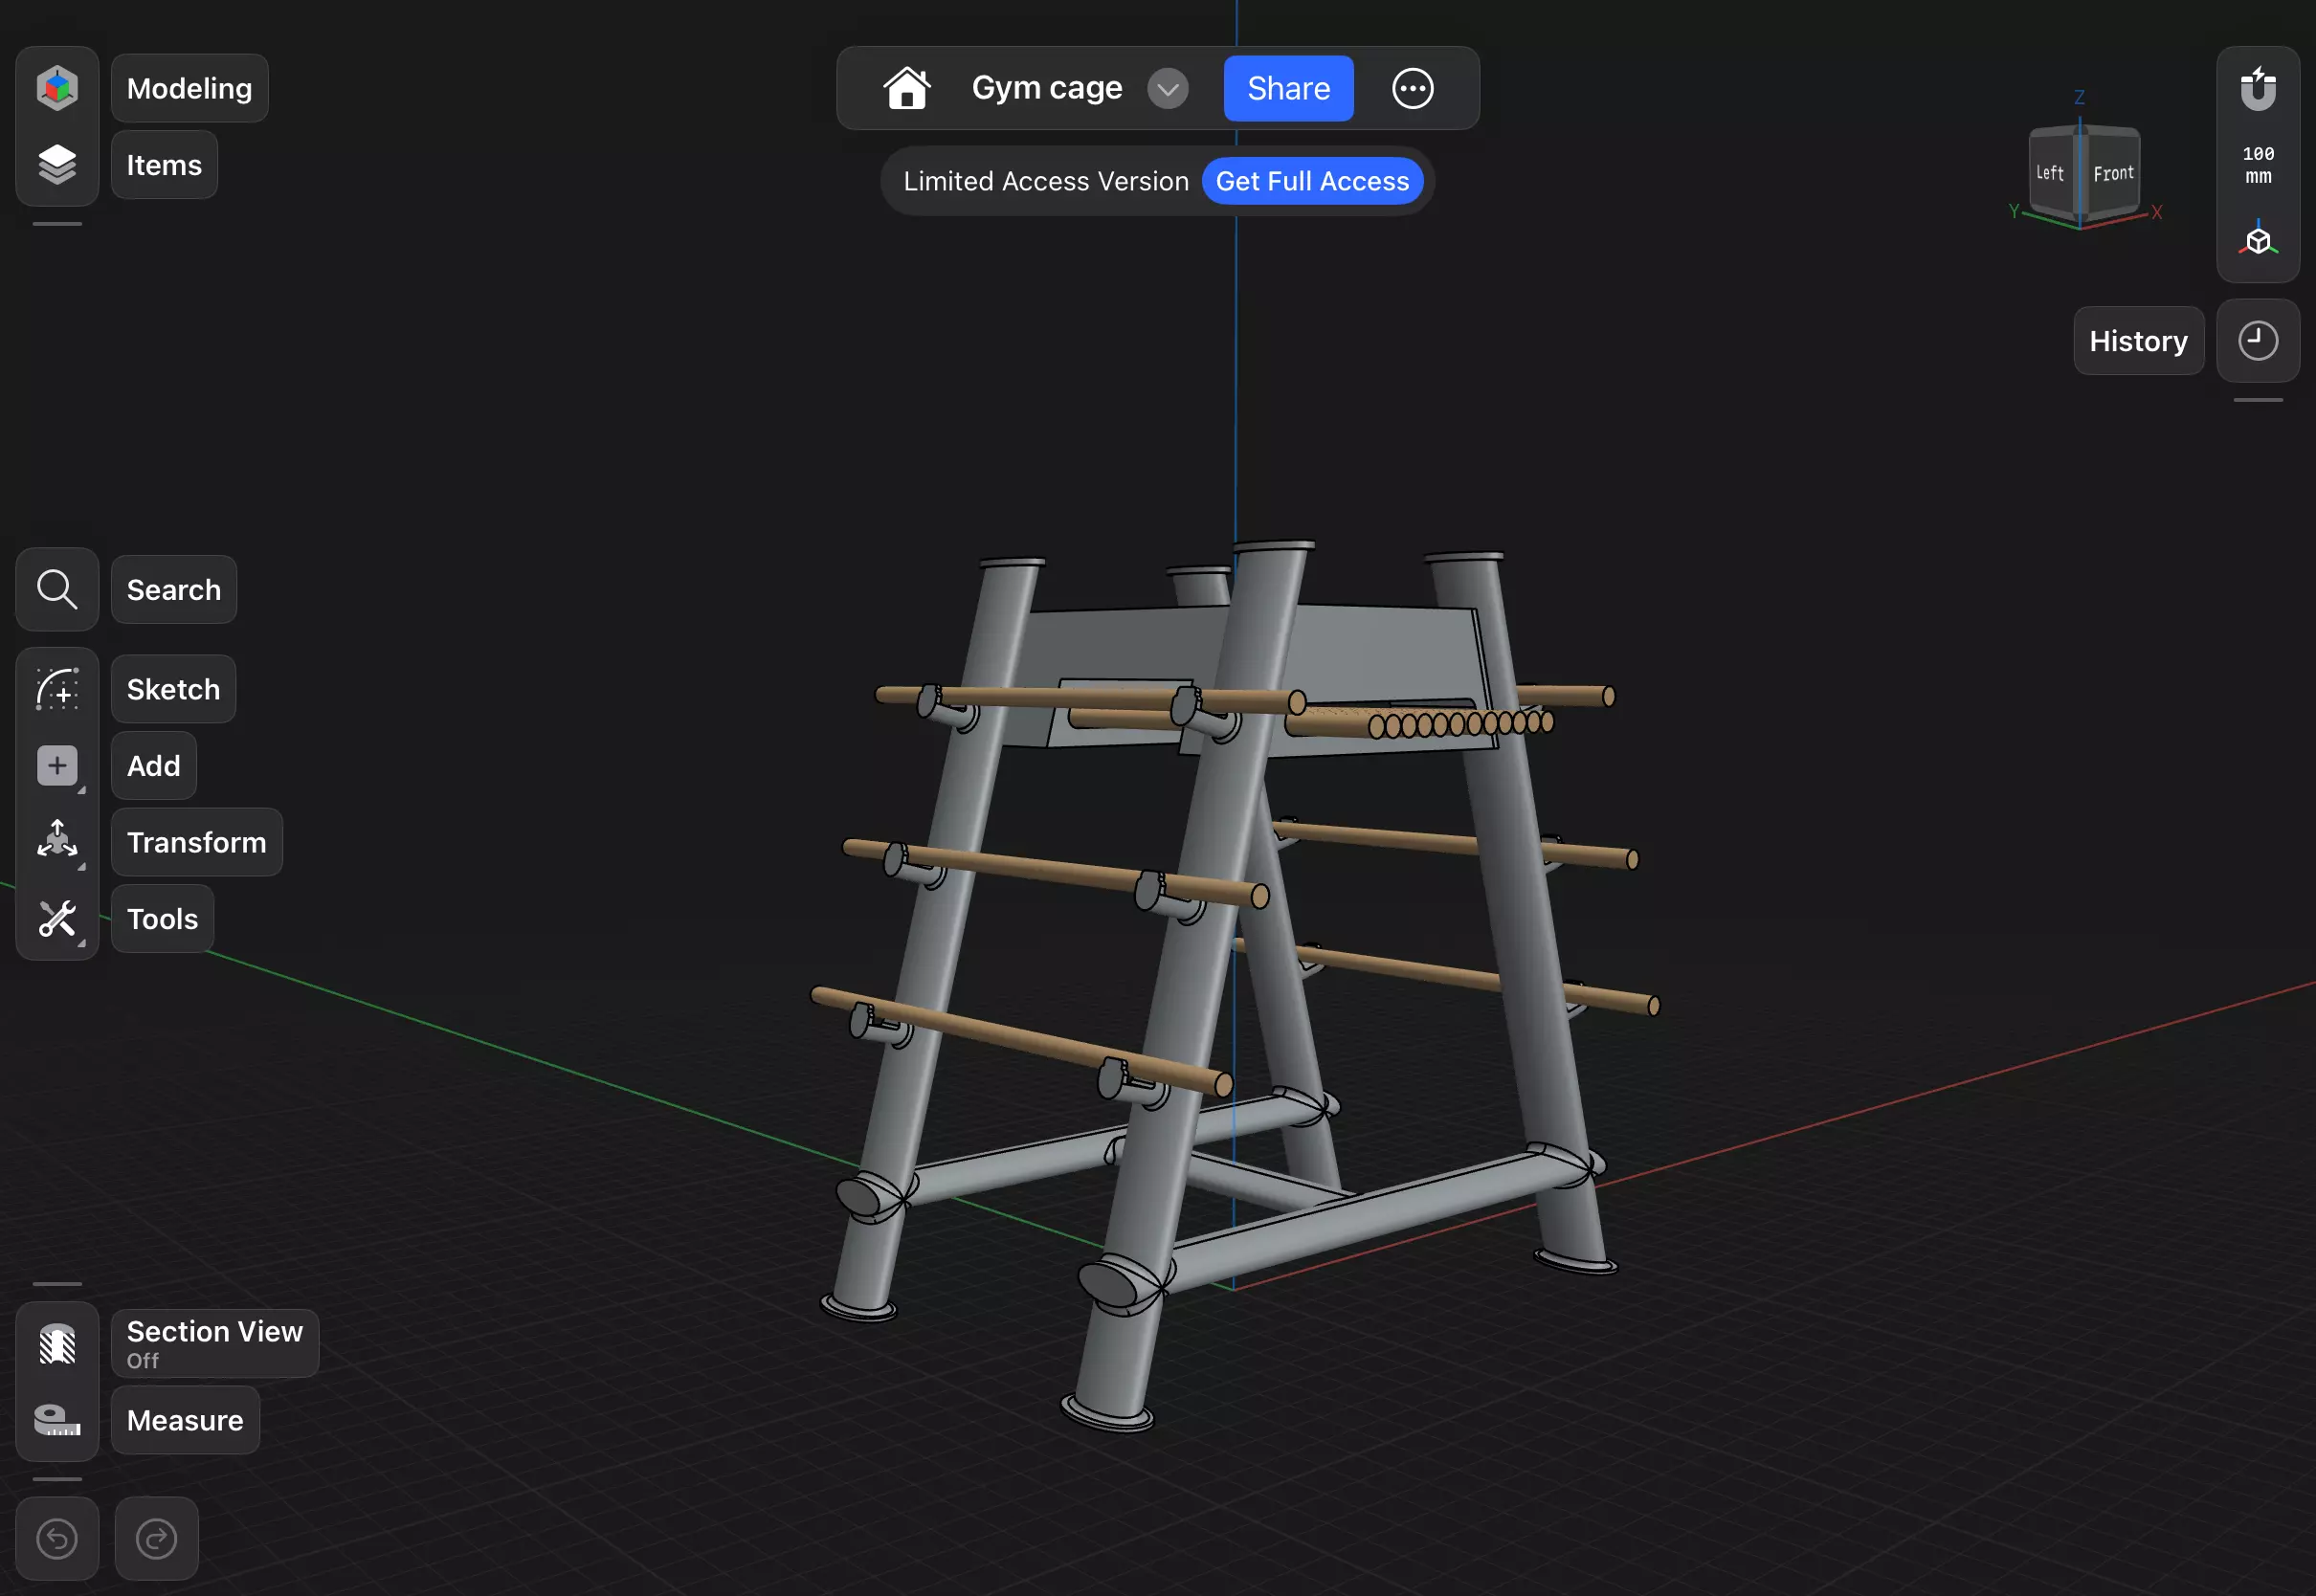This screenshot has width=2316, height=1596.
Task: Click the redo arrow button
Action: point(156,1538)
